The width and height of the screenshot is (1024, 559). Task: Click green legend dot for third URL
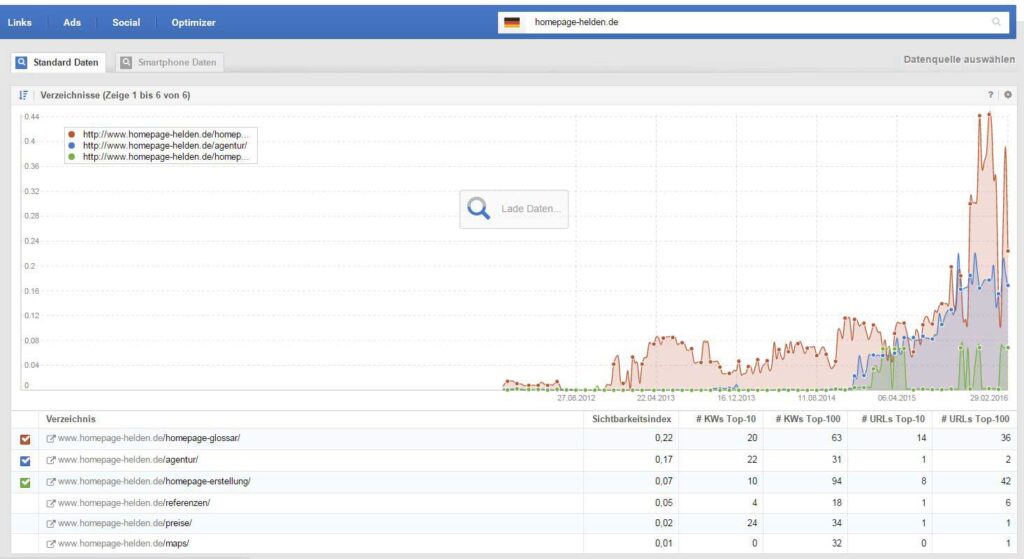pos(72,157)
